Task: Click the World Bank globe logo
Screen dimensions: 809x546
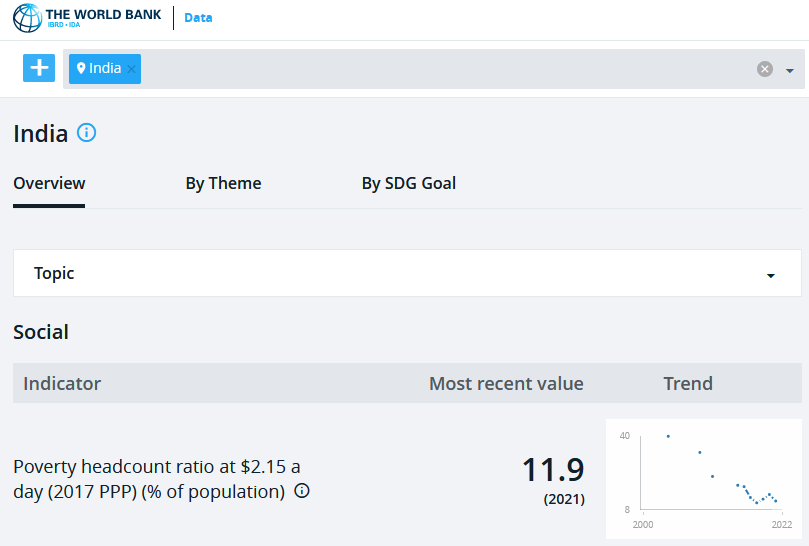Action: [27, 18]
